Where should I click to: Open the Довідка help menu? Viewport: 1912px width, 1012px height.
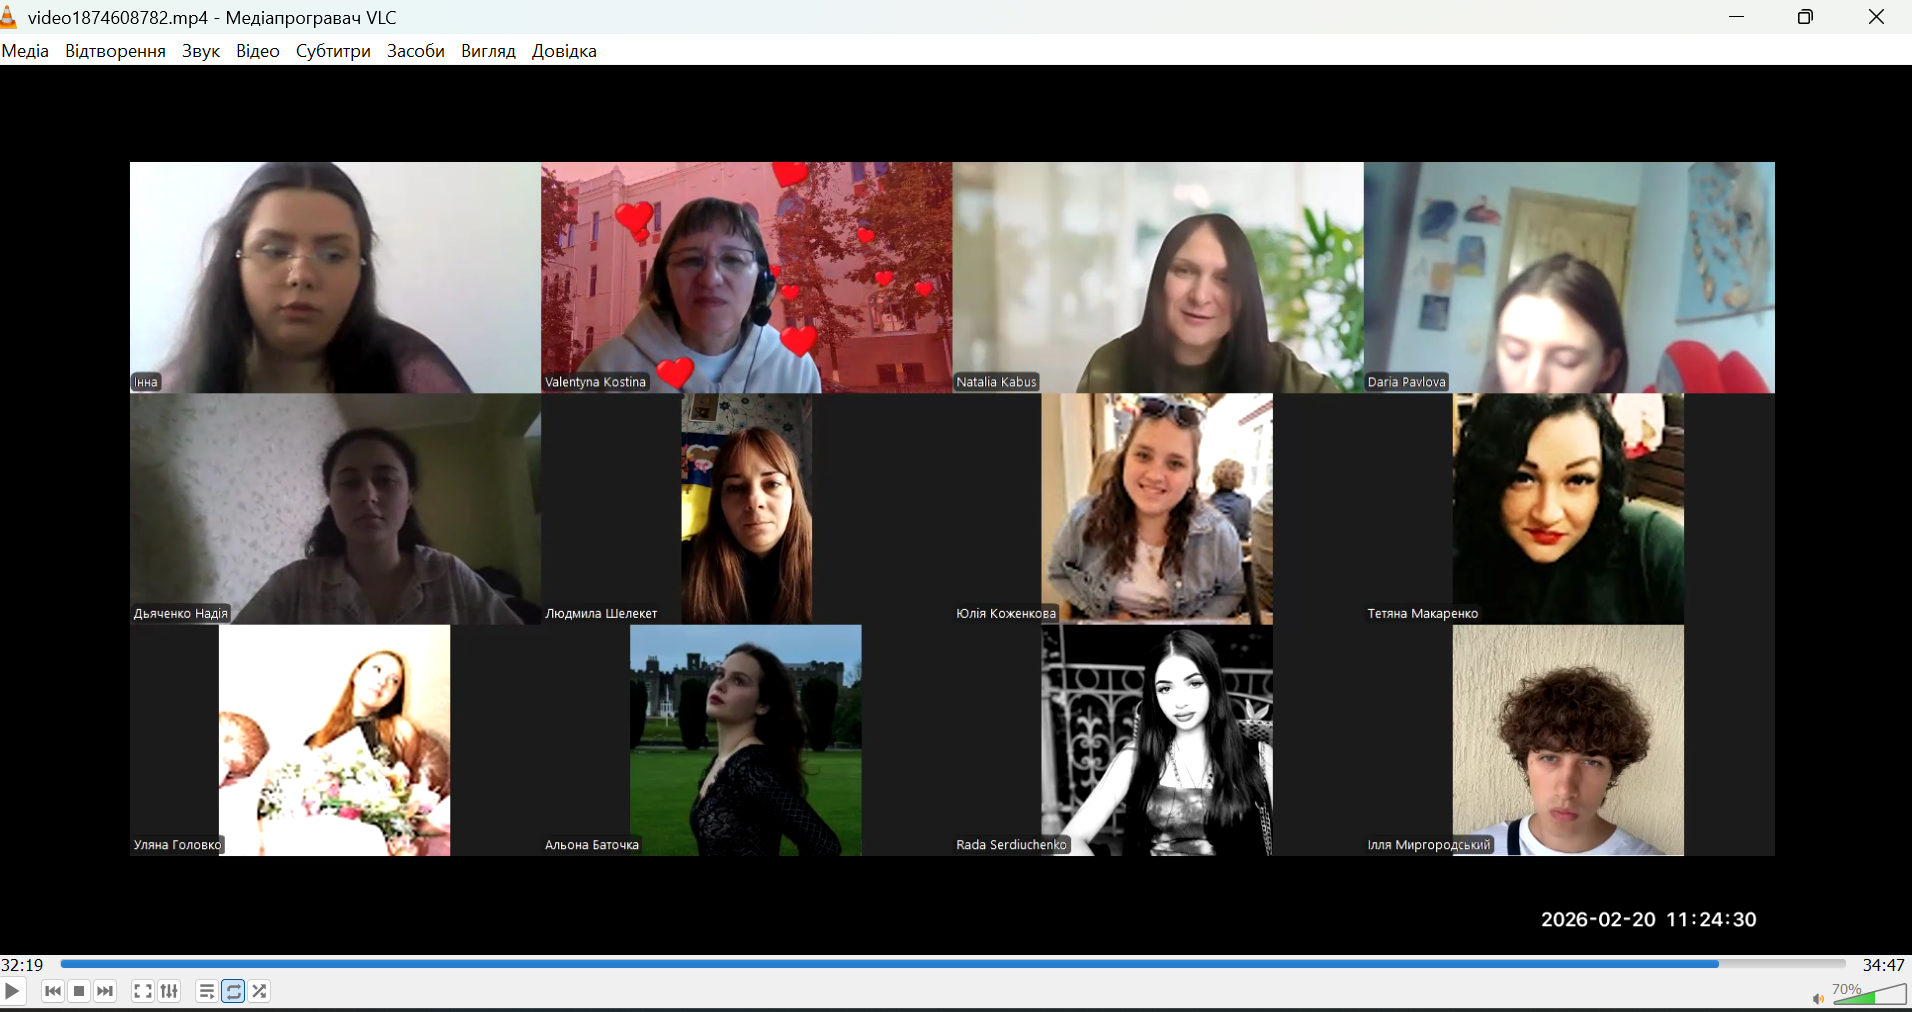click(x=564, y=51)
